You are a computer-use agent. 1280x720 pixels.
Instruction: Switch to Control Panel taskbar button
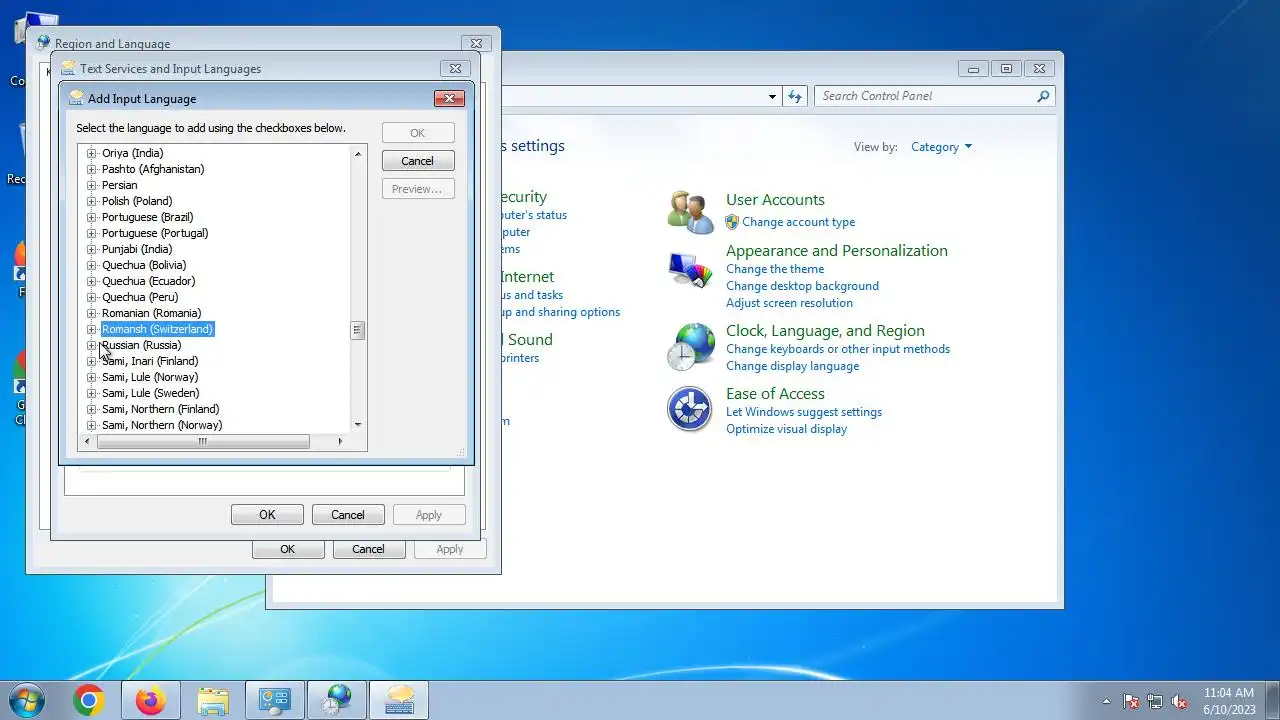pyautogui.click(x=274, y=700)
